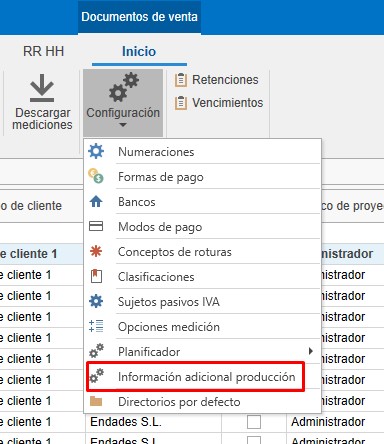
Task: Click the Clasificaciones bookmark icon
Action: (x=96, y=276)
